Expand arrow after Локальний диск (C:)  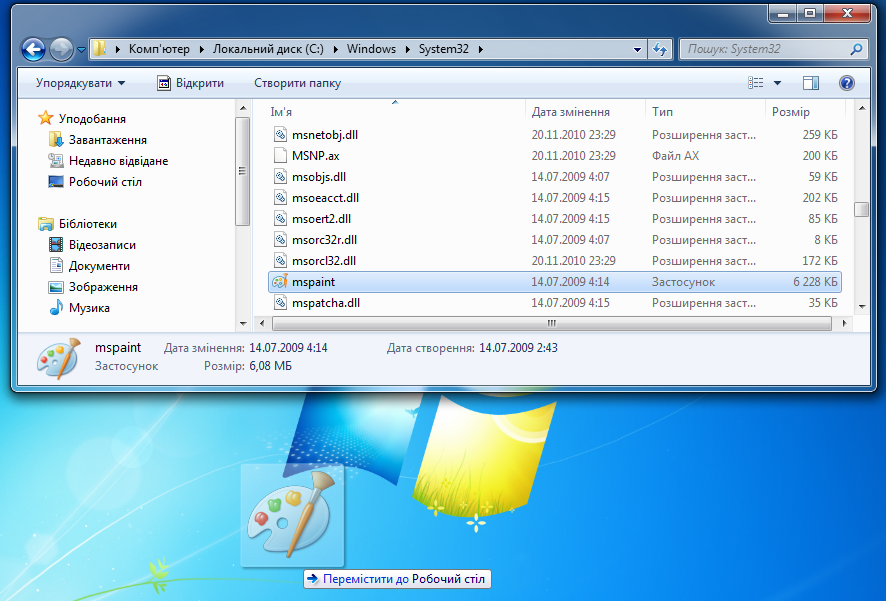point(336,49)
